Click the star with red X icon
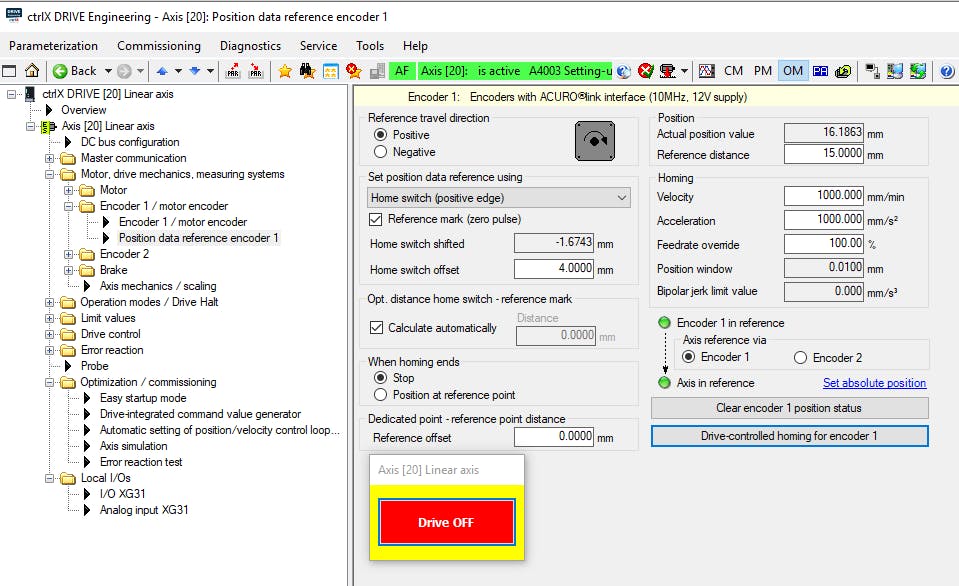The image size is (959, 586). pyautogui.click(x=354, y=71)
